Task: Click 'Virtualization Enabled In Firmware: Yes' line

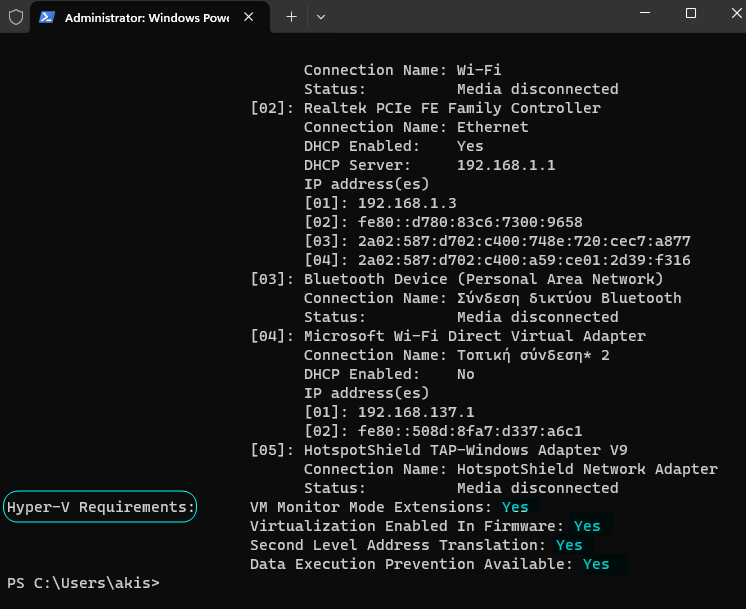Action: click(x=425, y=526)
